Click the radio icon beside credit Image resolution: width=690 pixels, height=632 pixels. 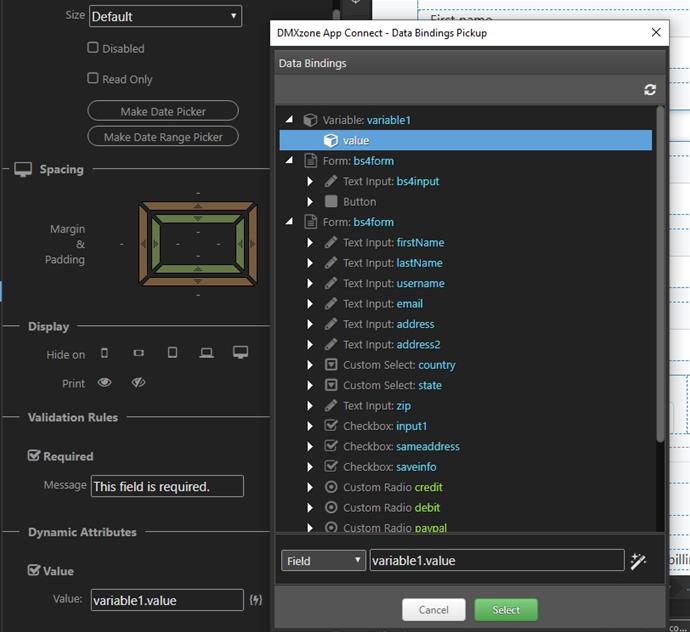(331, 487)
